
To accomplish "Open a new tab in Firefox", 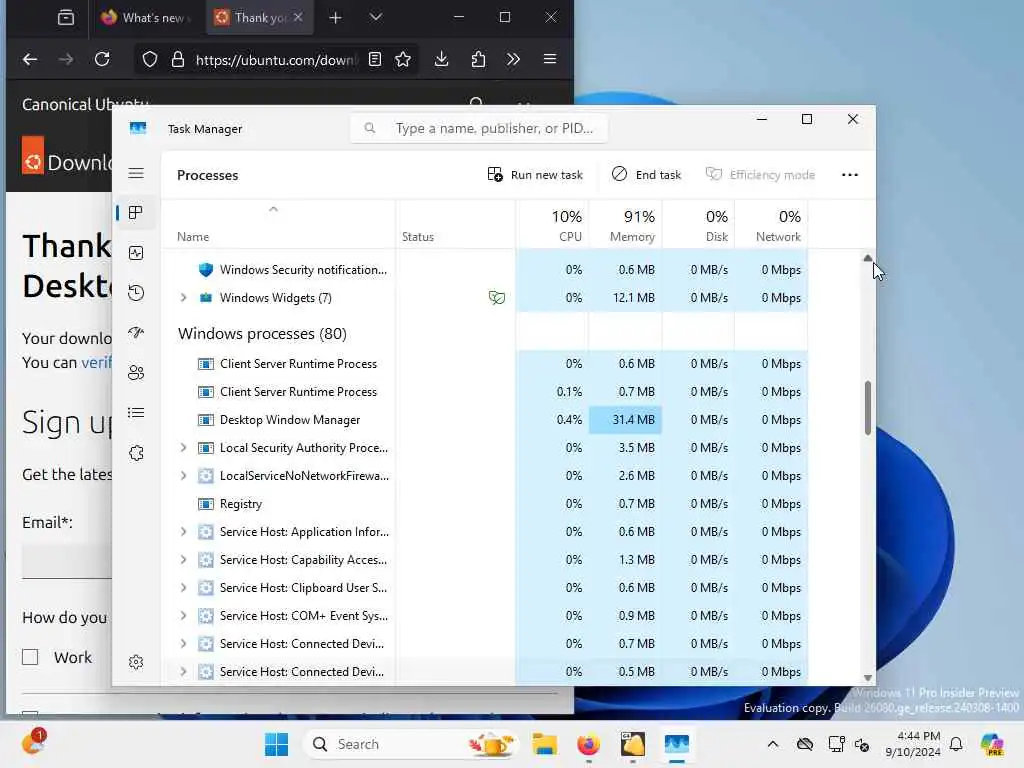I will 335,18.
